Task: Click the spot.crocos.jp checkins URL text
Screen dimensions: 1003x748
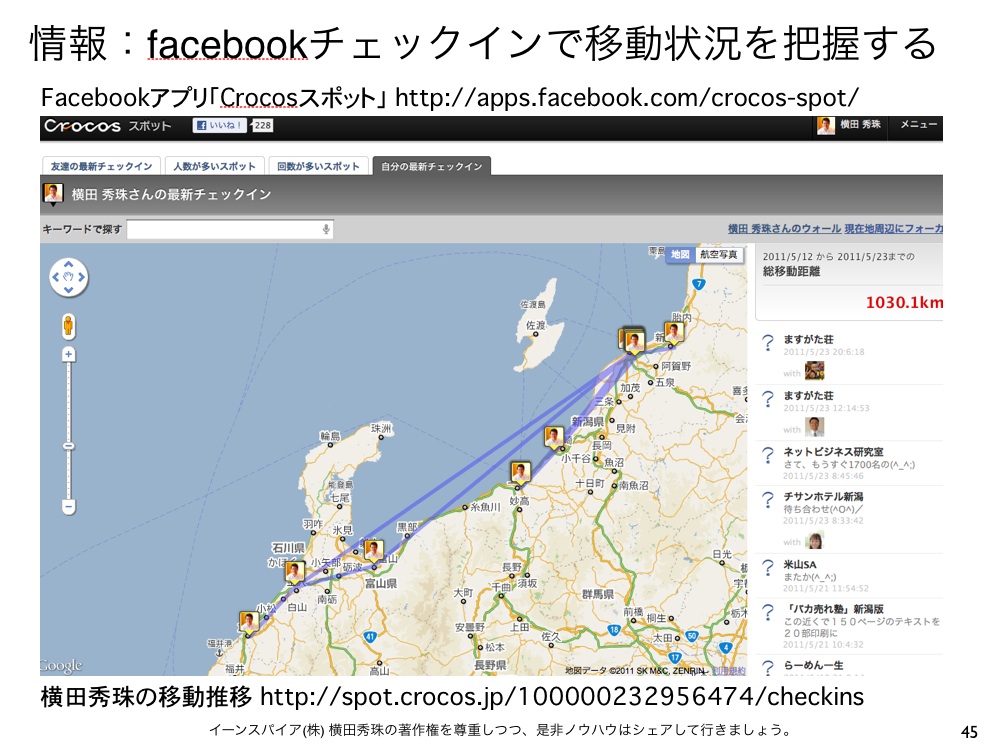Action: point(561,696)
